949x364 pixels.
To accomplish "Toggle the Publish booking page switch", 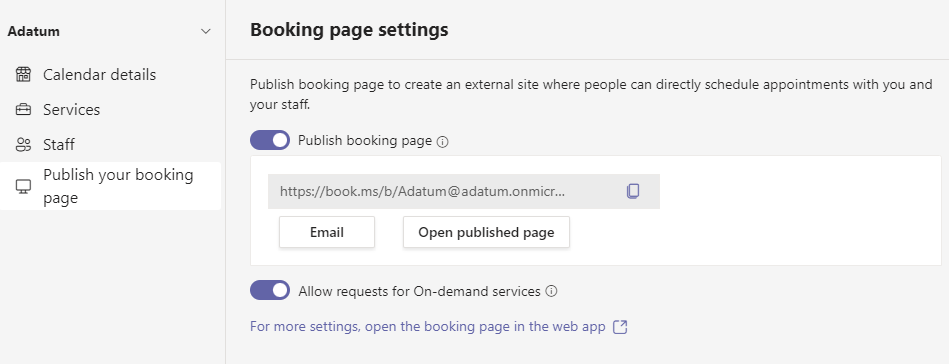I will [270, 141].
